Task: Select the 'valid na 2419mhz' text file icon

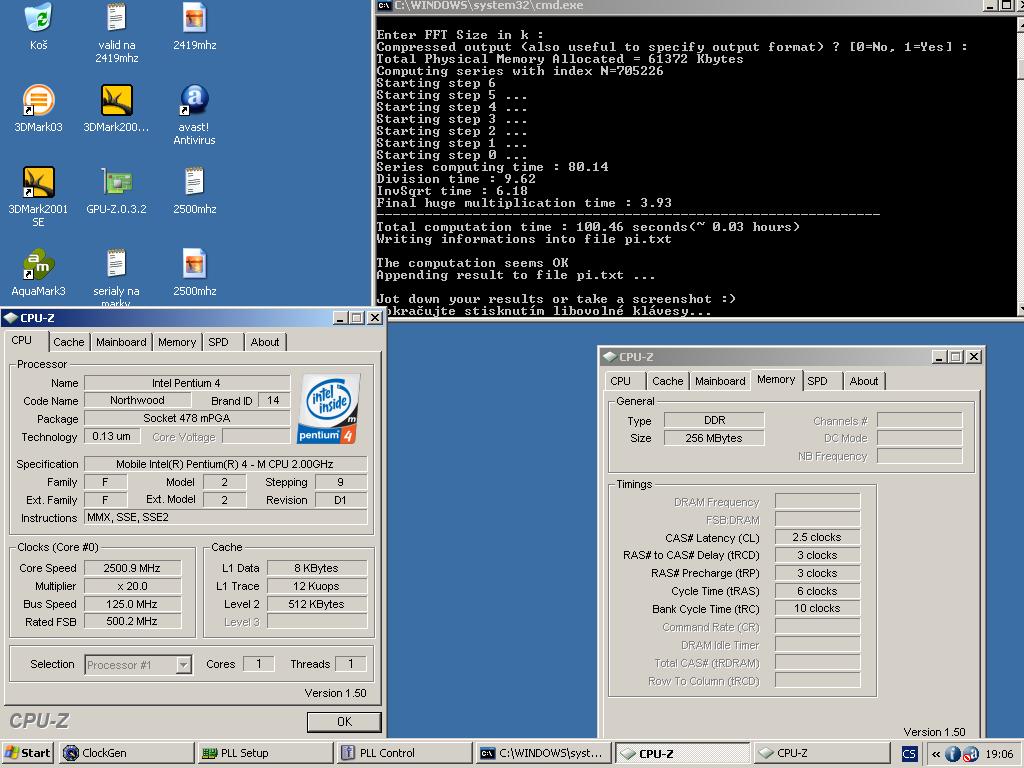Action: pos(116,18)
